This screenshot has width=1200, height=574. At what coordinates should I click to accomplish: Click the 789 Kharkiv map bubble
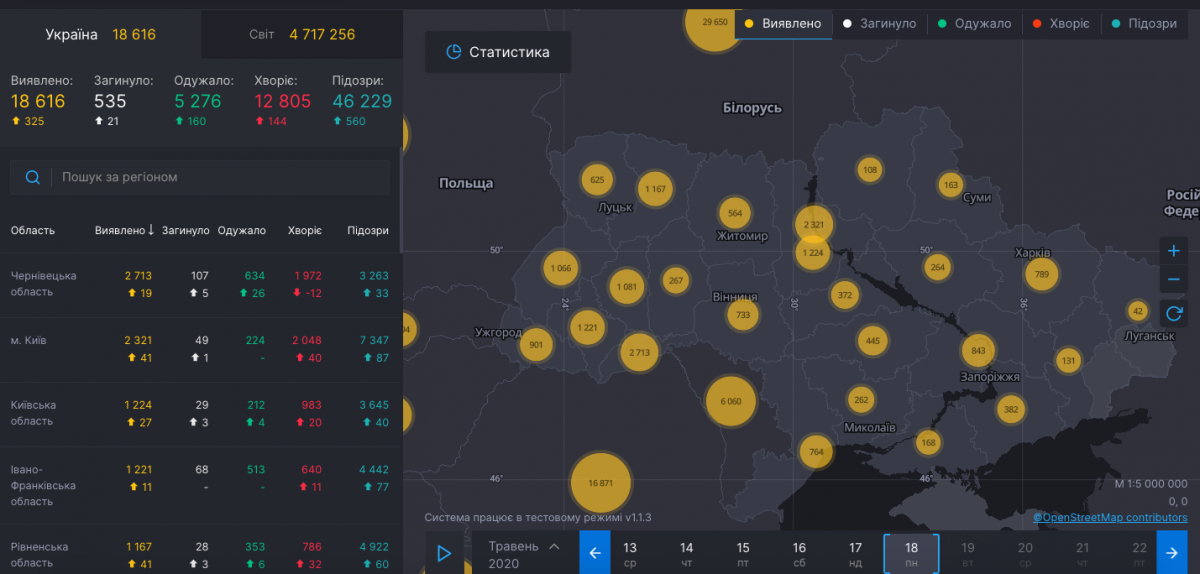tap(1042, 274)
